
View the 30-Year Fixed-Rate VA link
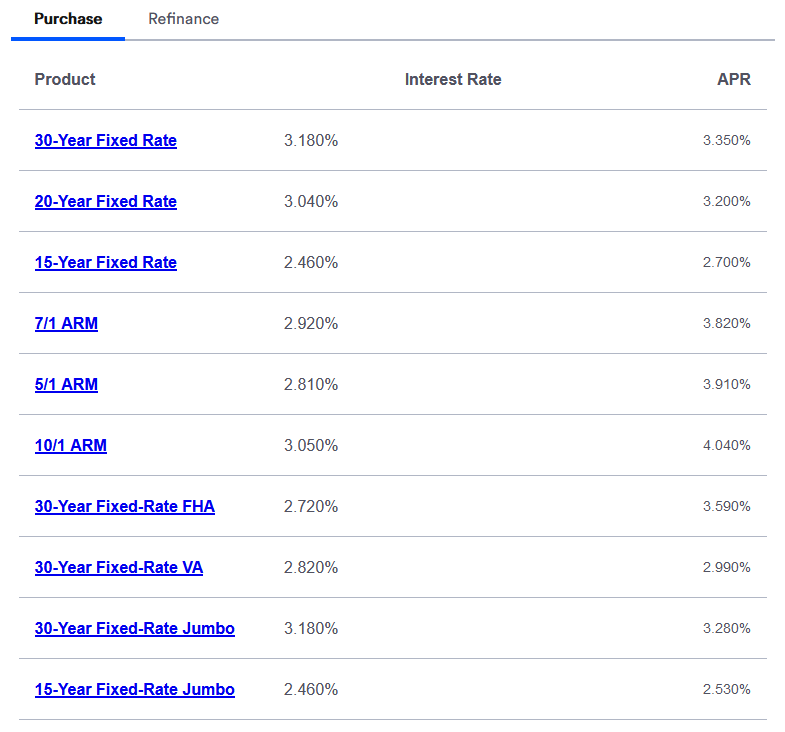(x=118, y=567)
